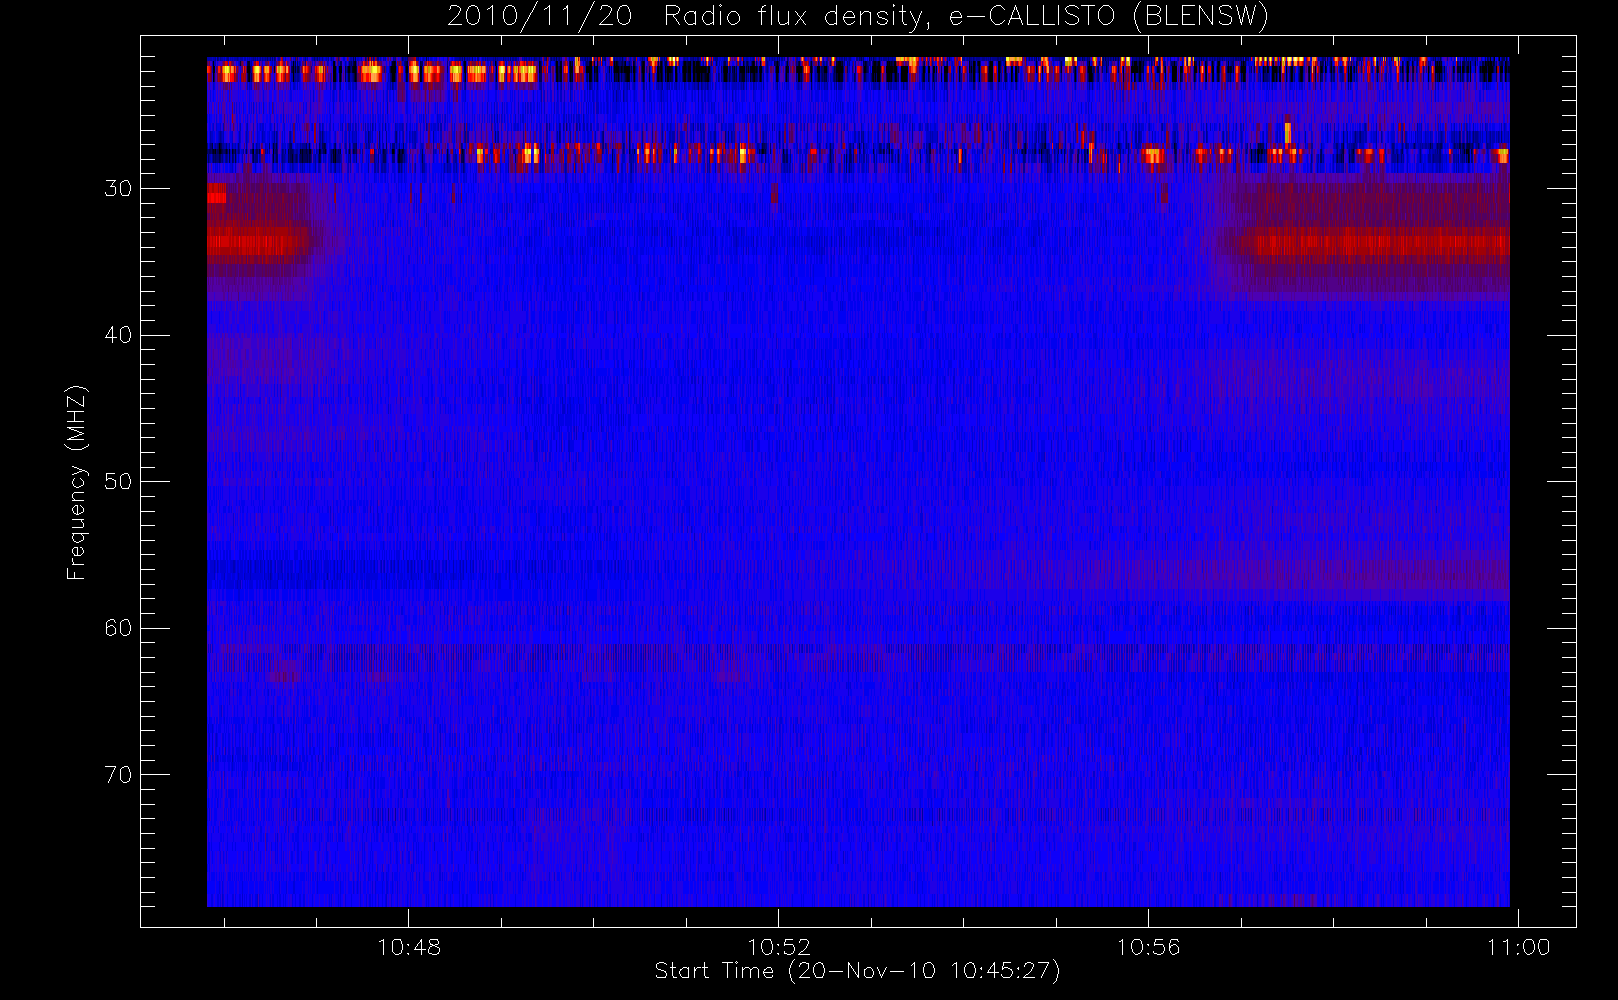Click the 10:56 time tick label
The width and height of the screenshot is (1618, 1000).
tap(1148, 947)
